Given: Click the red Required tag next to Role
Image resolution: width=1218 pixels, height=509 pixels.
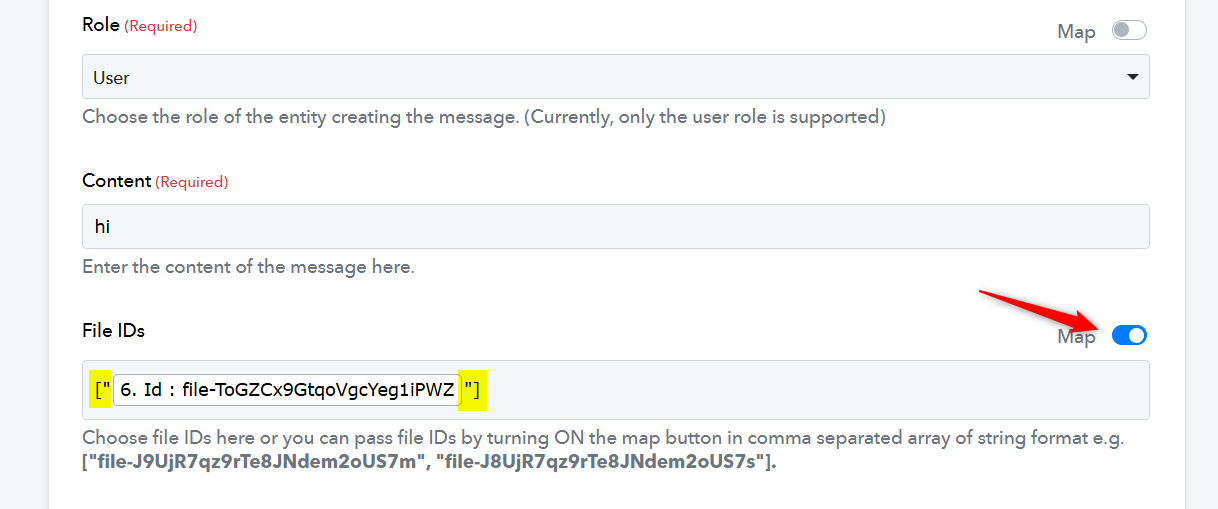Looking at the screenshot, I should pos(161,26).
